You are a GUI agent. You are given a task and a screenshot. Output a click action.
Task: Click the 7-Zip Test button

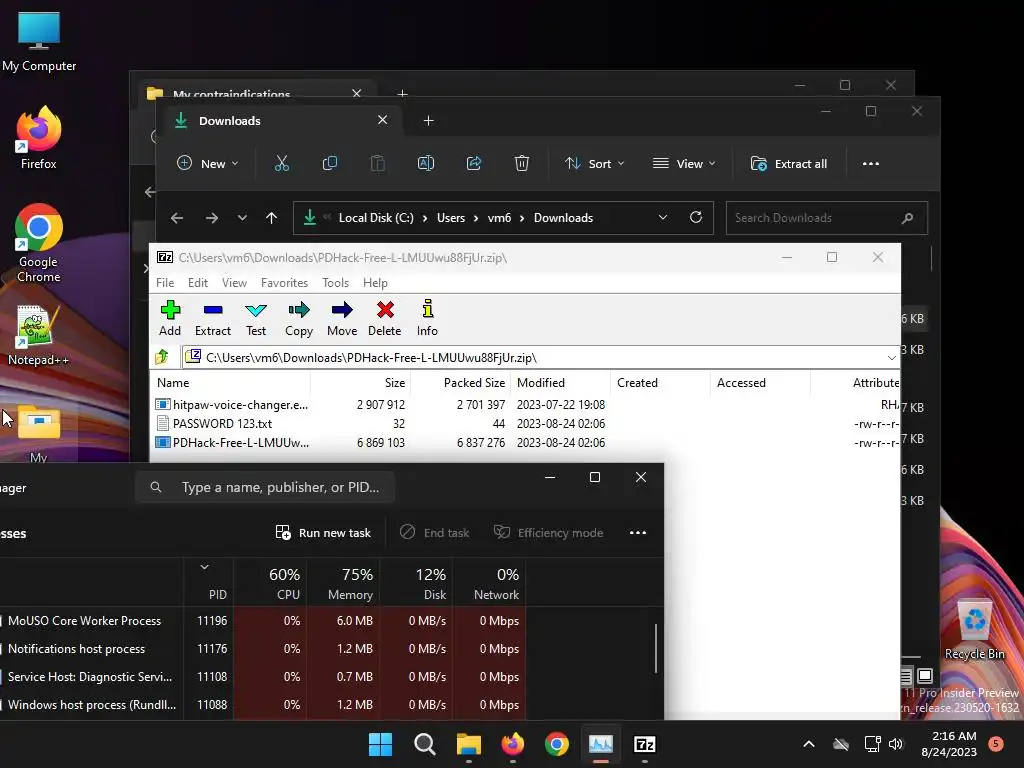(256, 318)
